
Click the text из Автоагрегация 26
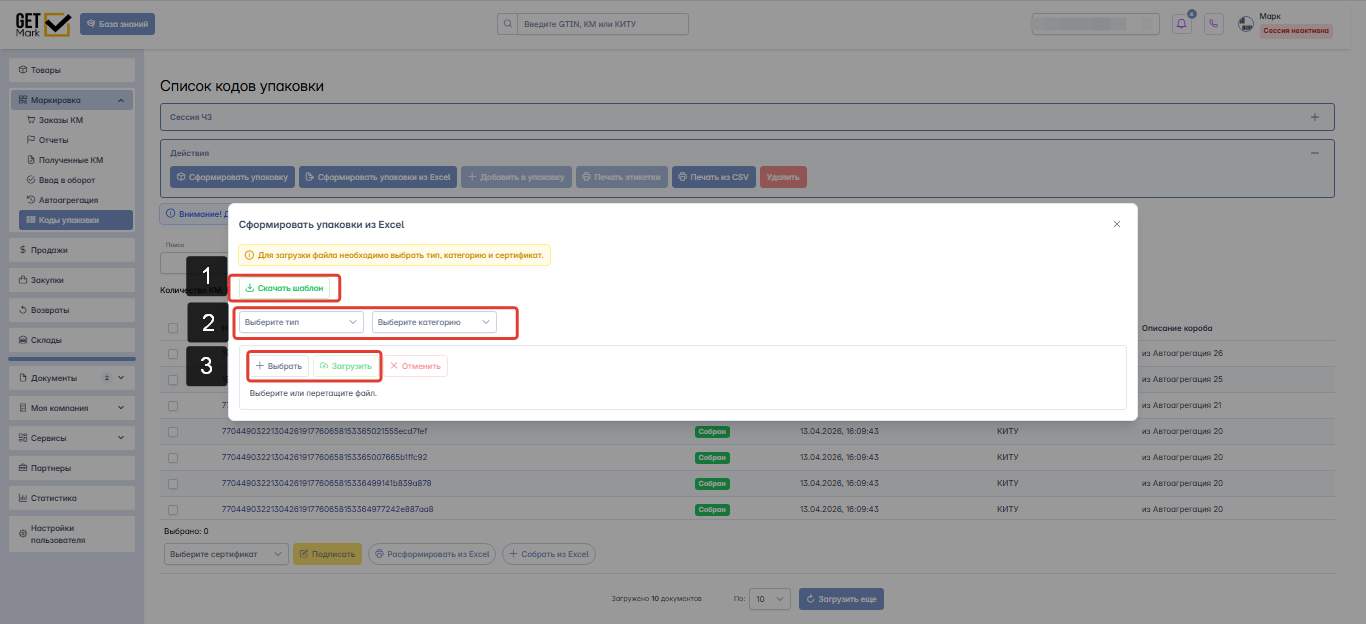(x=1182, y=354)
